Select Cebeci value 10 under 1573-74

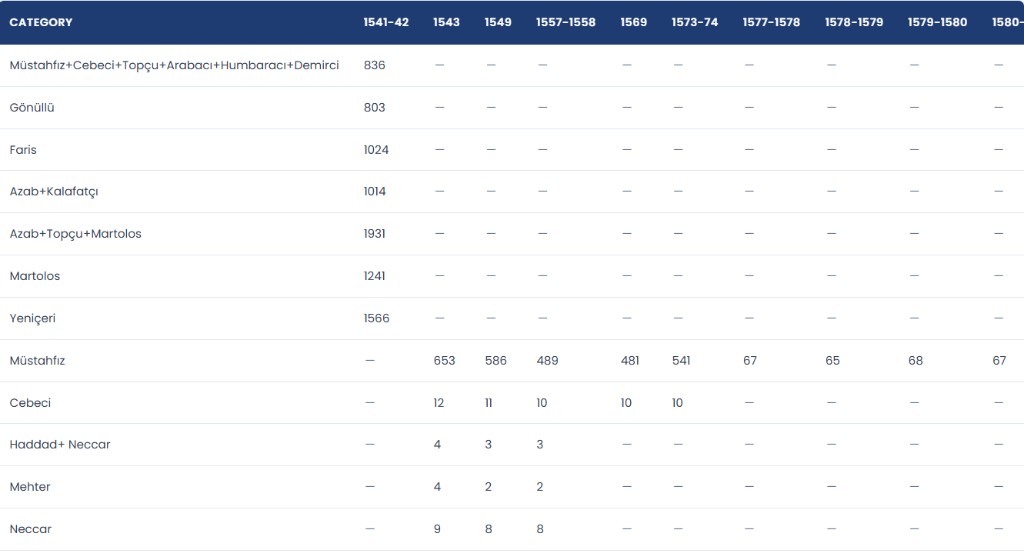point(677,403)
